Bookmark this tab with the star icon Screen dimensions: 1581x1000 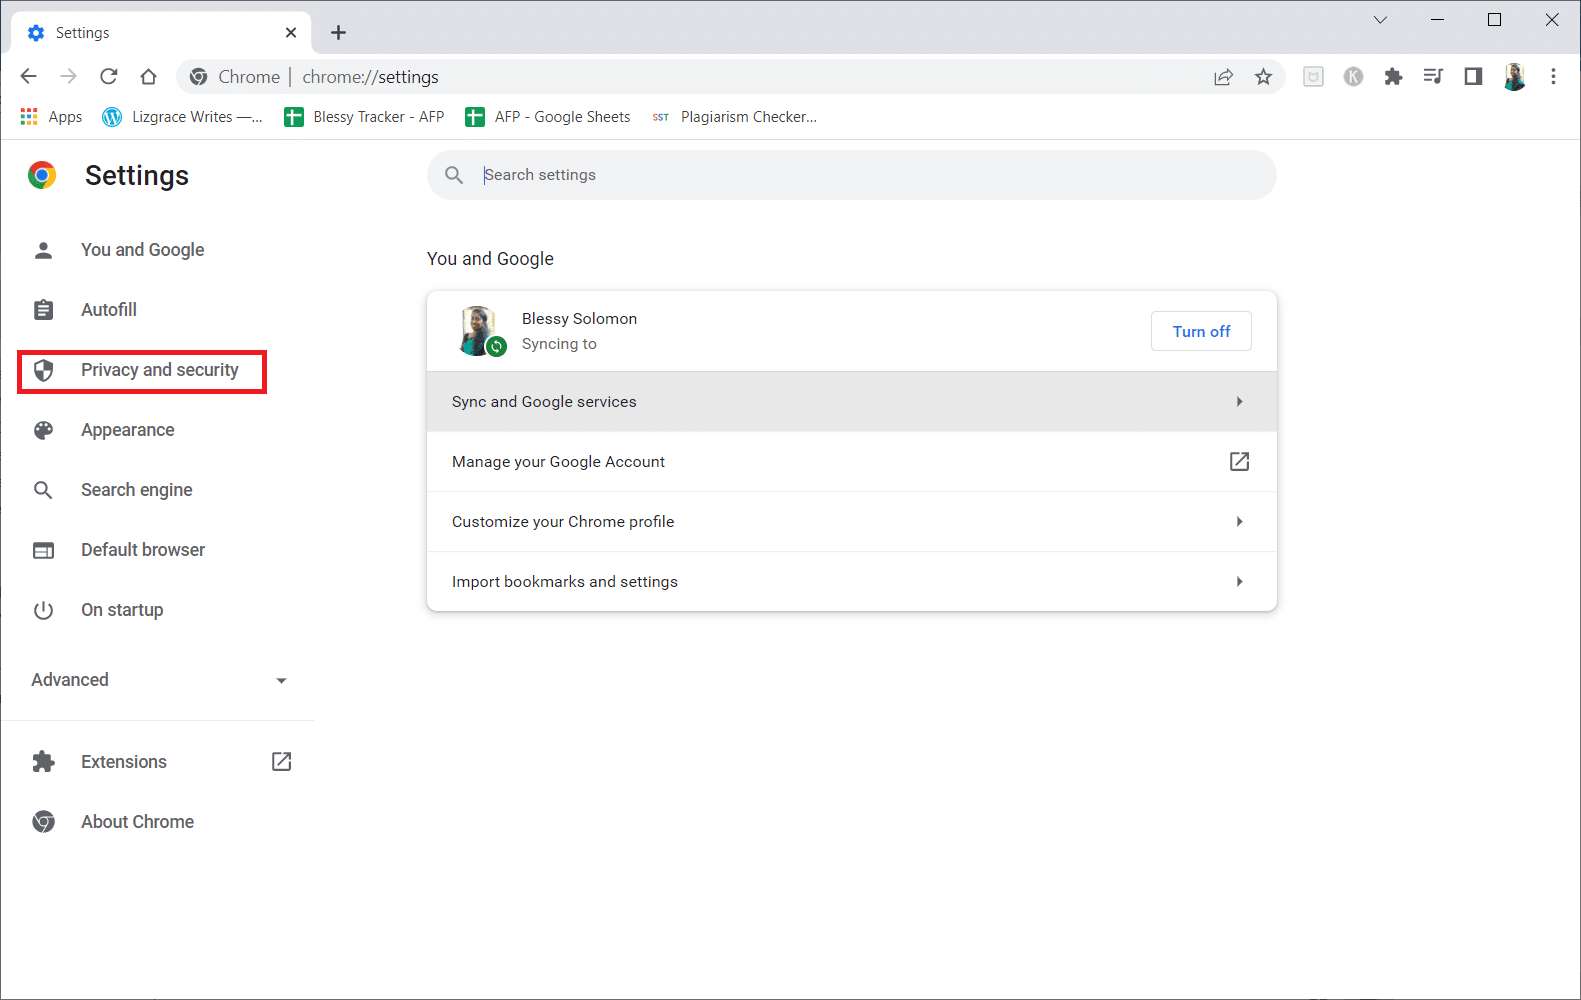pos(1263,77)
